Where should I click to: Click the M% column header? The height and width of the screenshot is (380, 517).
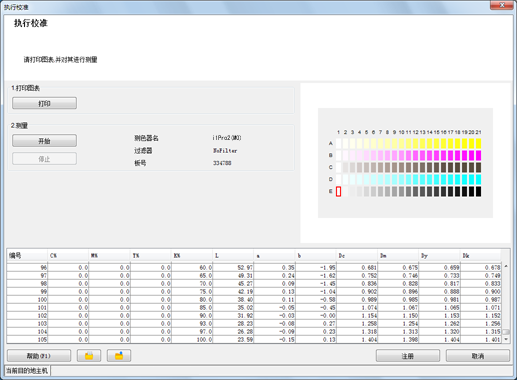[109, 256]
